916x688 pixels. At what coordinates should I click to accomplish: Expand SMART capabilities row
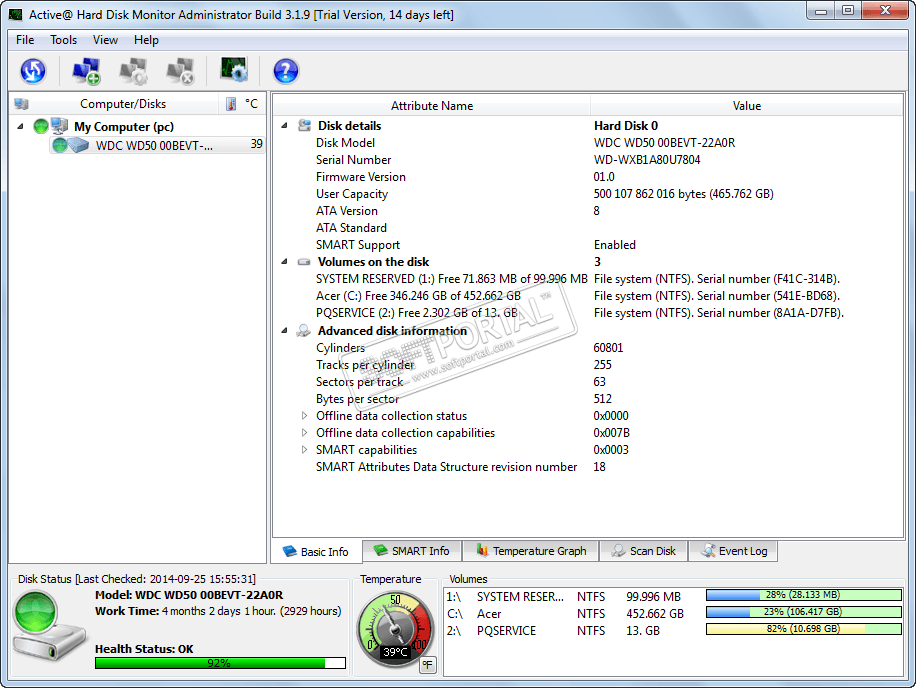(x=304, y=450)
